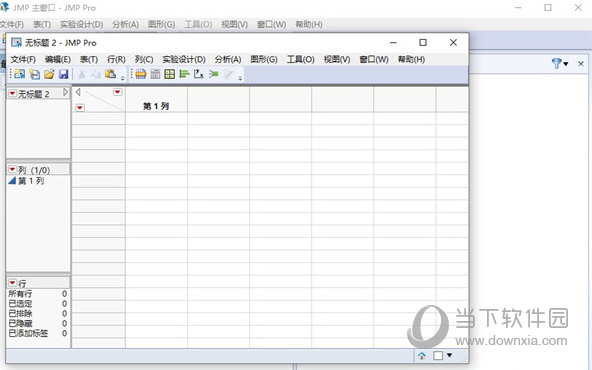Open dropdown arrow next to filter funnel

[566, 64]
